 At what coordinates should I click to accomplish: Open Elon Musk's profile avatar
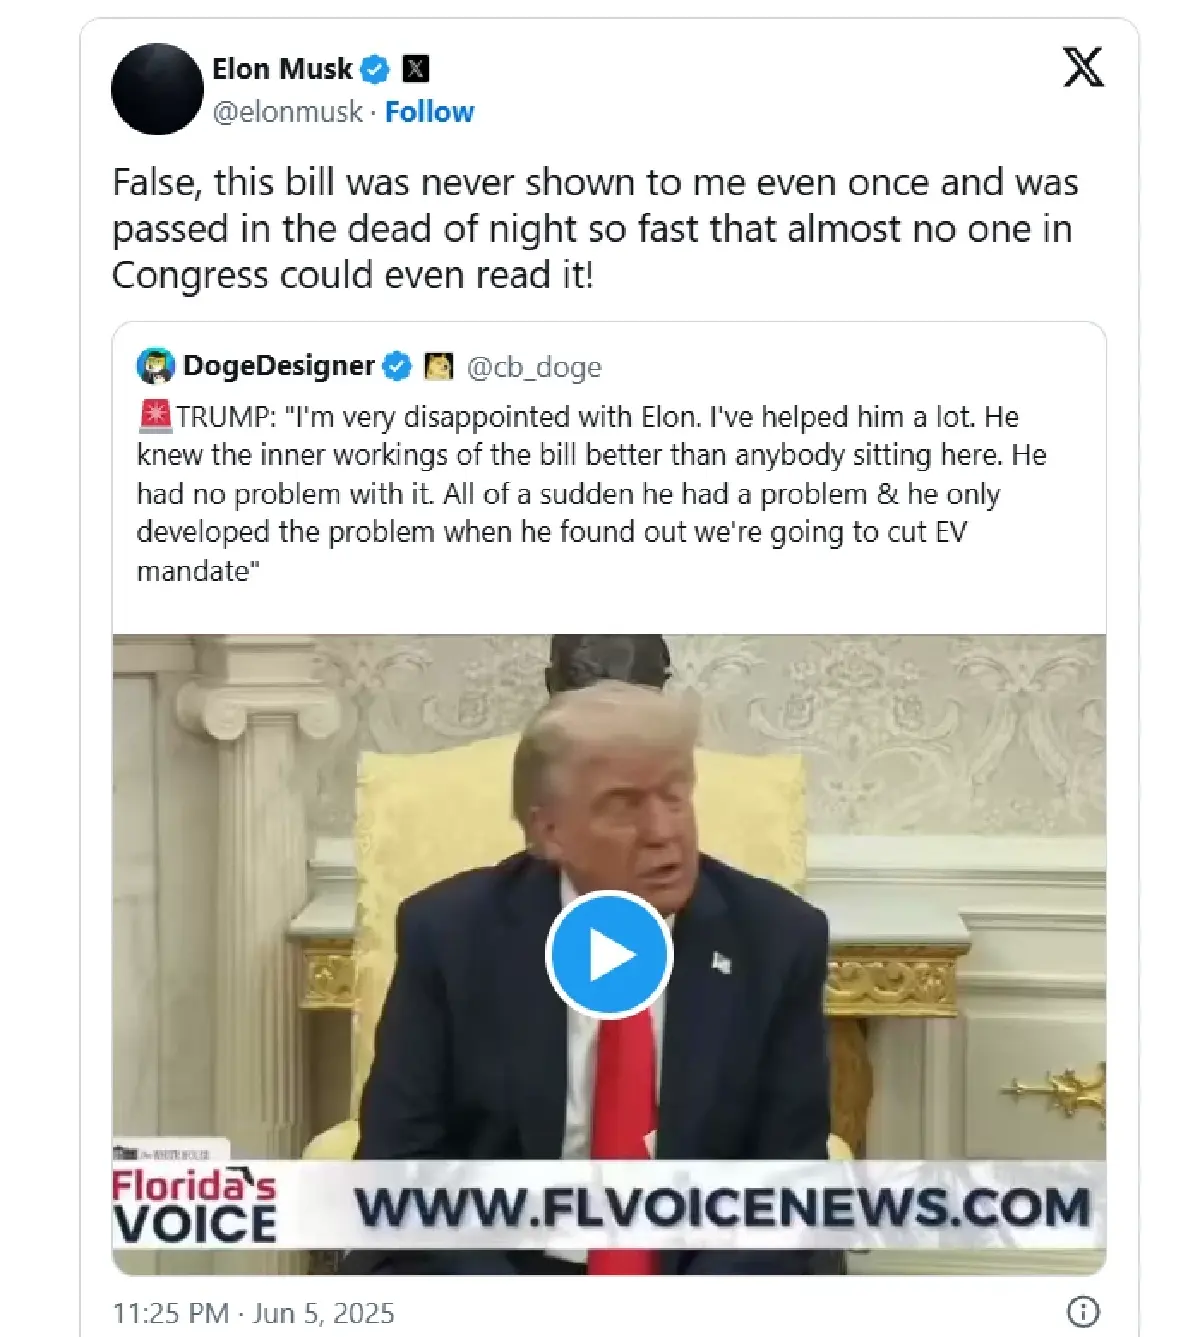[157, 89]
